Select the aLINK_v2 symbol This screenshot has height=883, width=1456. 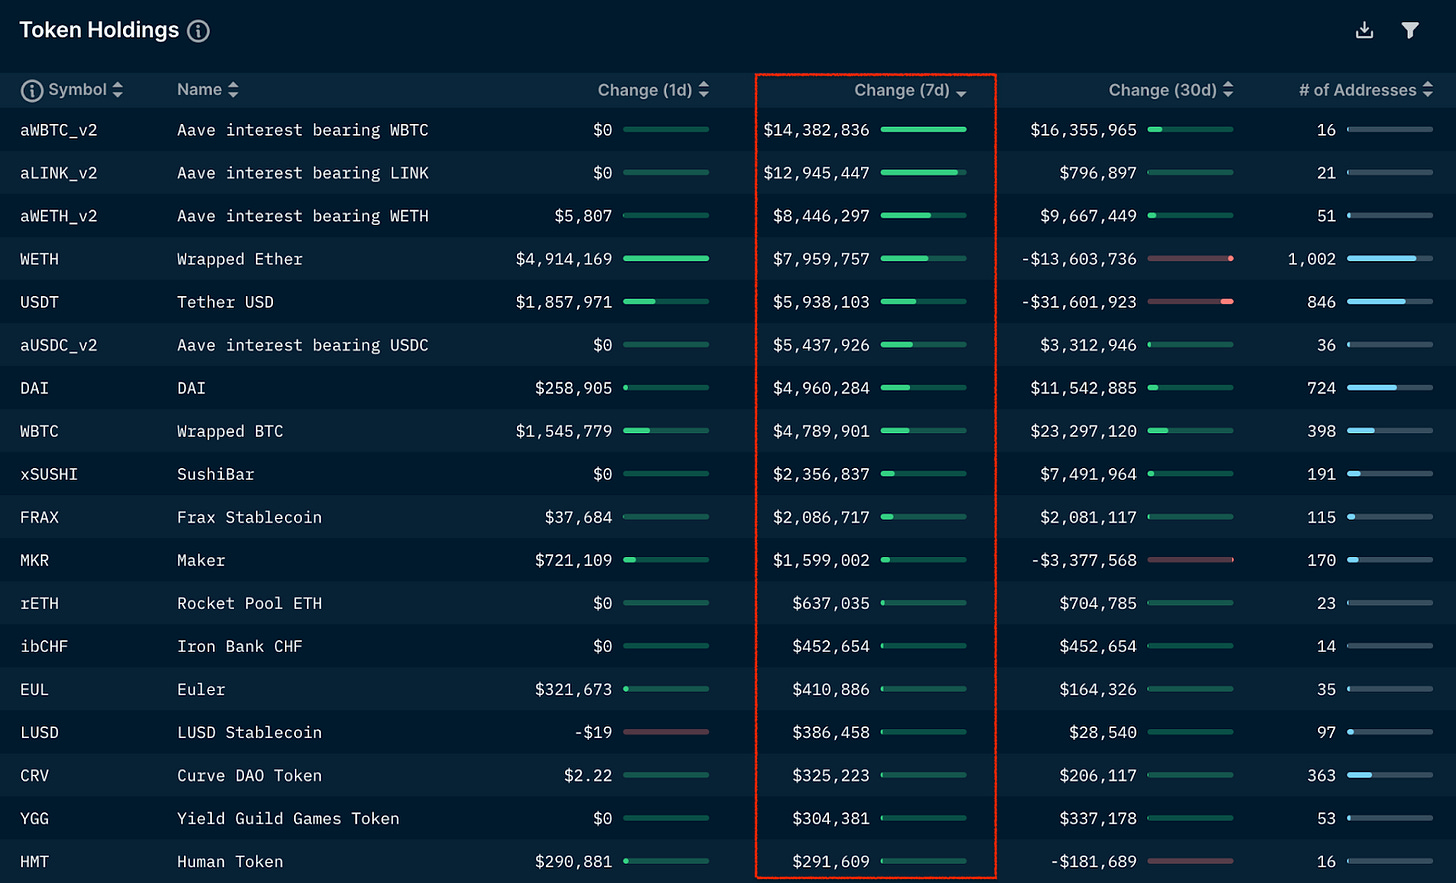tap(59, 173)
